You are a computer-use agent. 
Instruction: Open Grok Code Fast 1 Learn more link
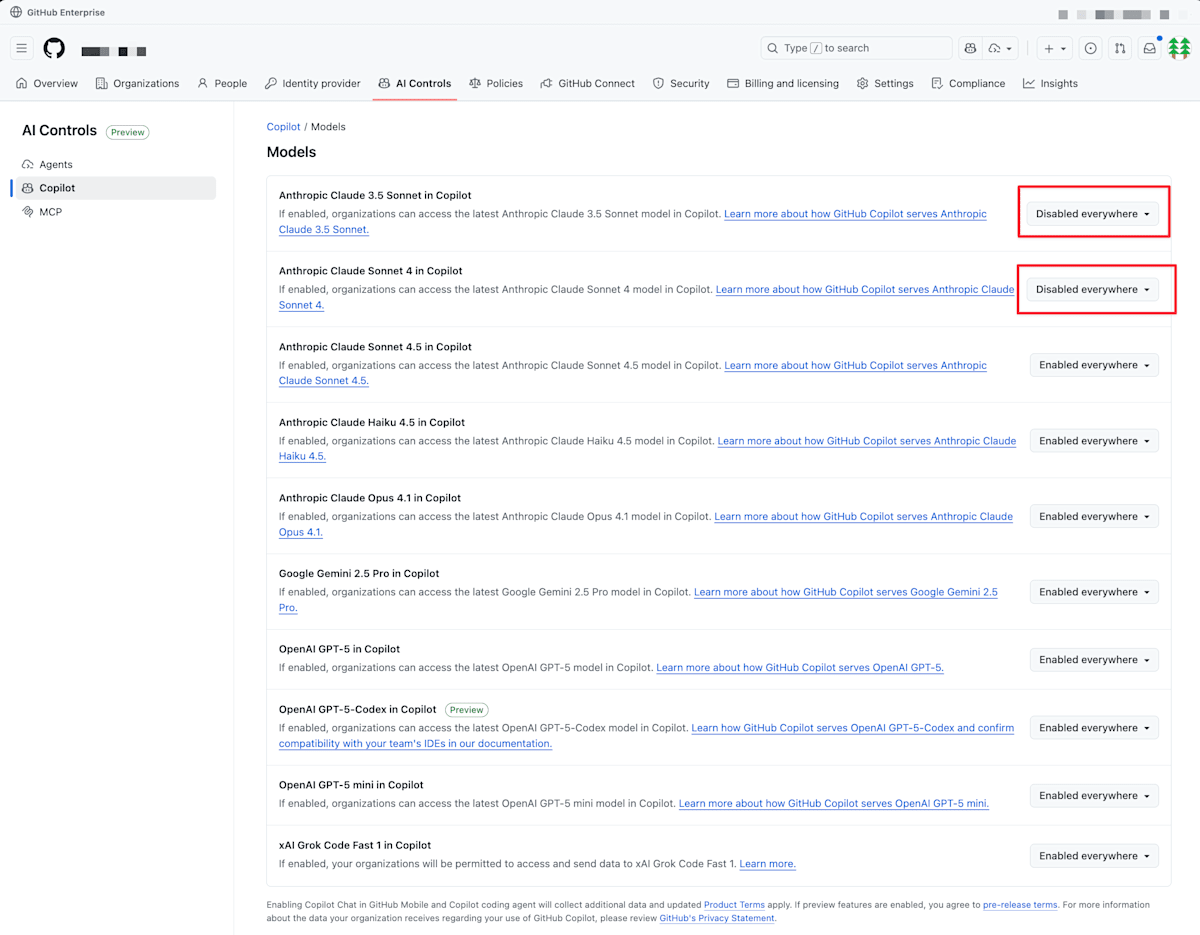pos(767,864)
